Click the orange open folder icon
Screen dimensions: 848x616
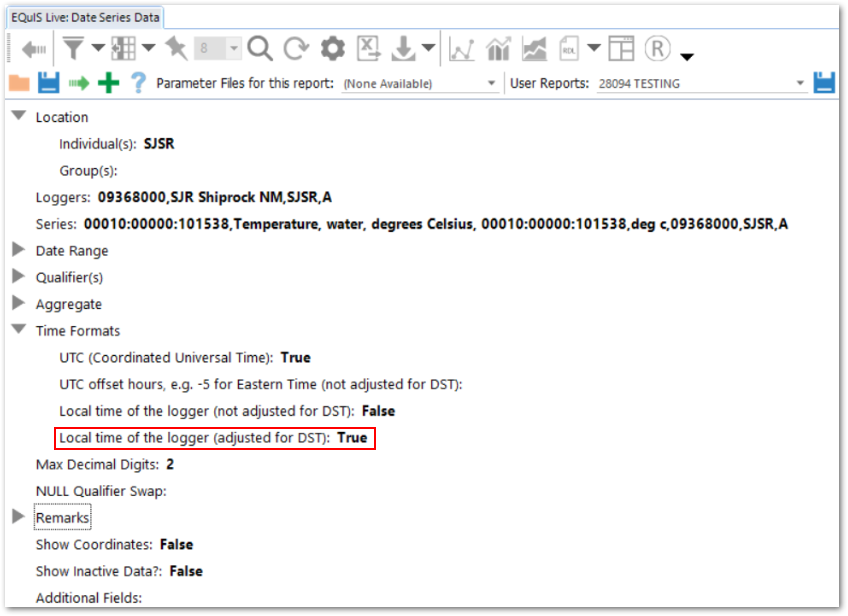[x=18, y=83]
